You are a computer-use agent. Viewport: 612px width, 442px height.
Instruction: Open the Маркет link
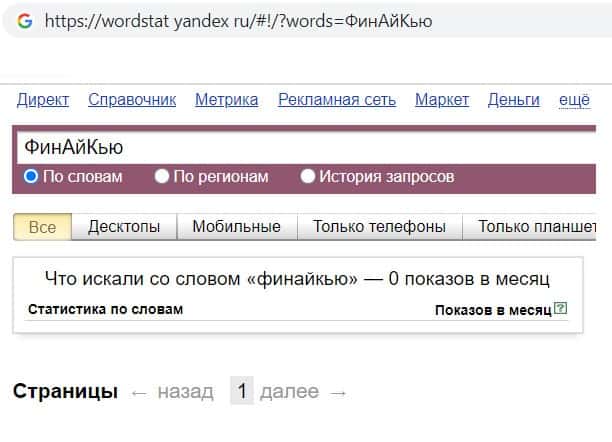(x=441, y=99)
